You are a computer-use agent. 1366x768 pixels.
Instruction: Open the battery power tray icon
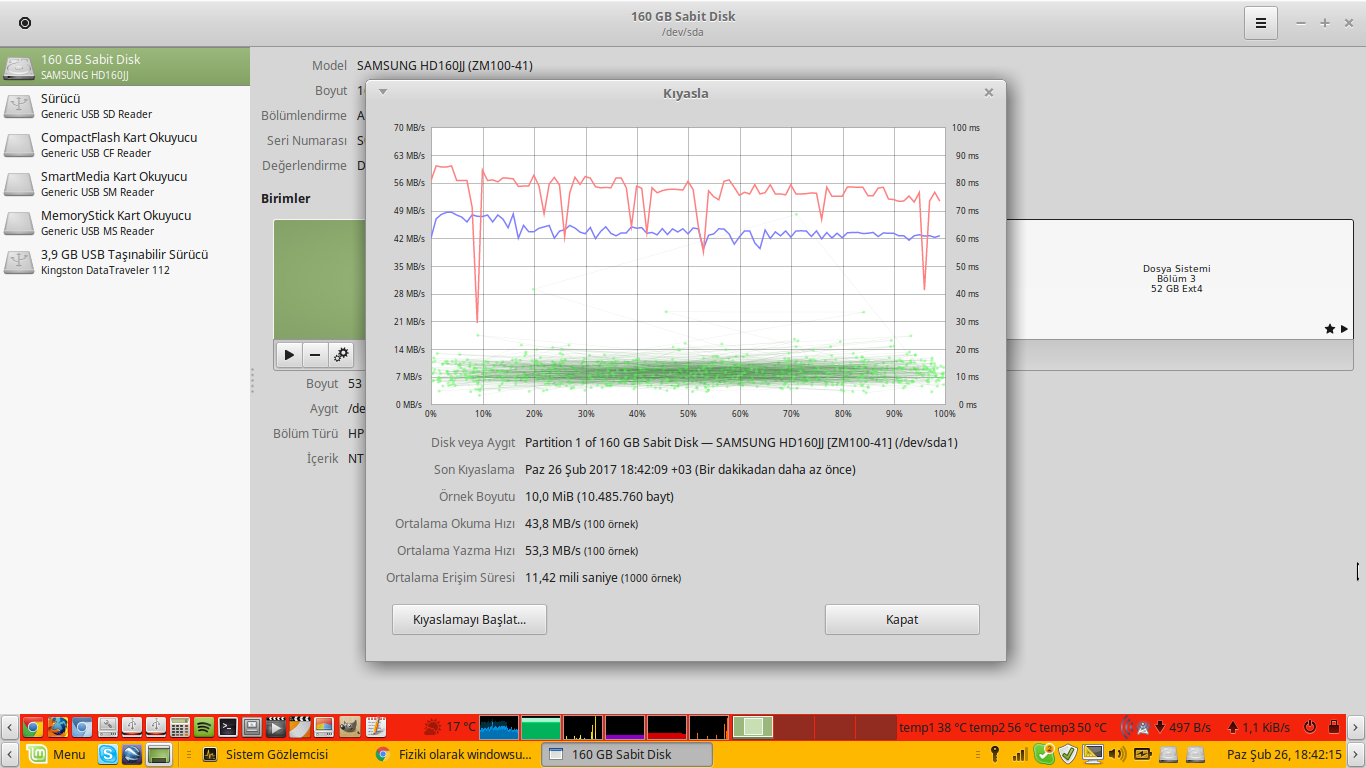click(1143, 754)
